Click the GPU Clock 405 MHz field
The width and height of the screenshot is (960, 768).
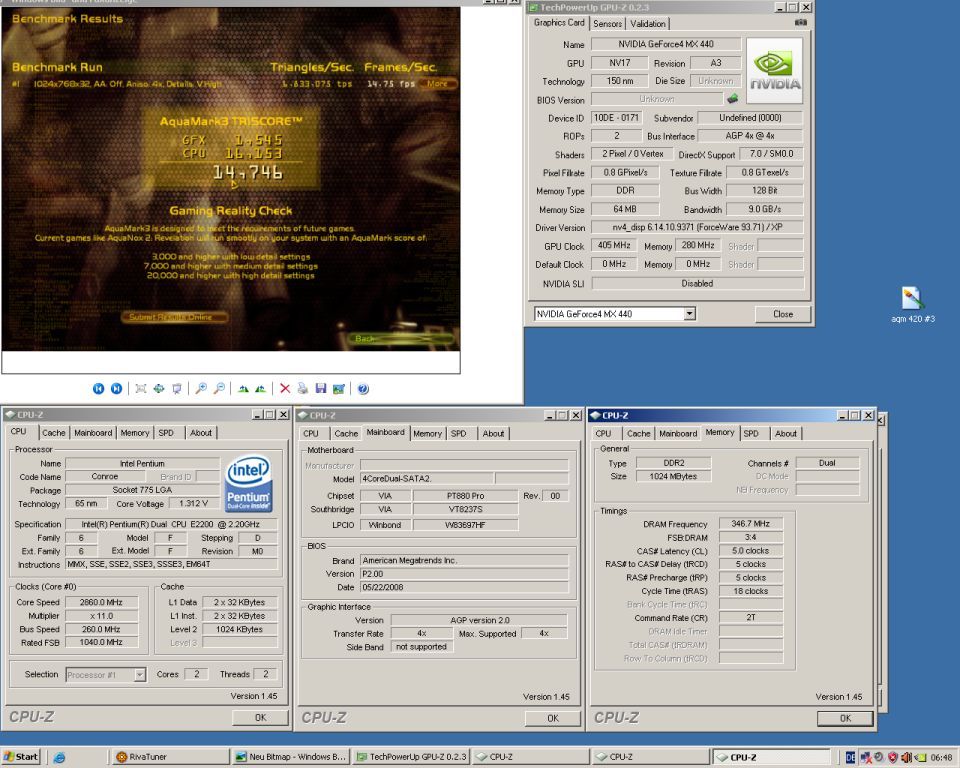click(614, 246)
